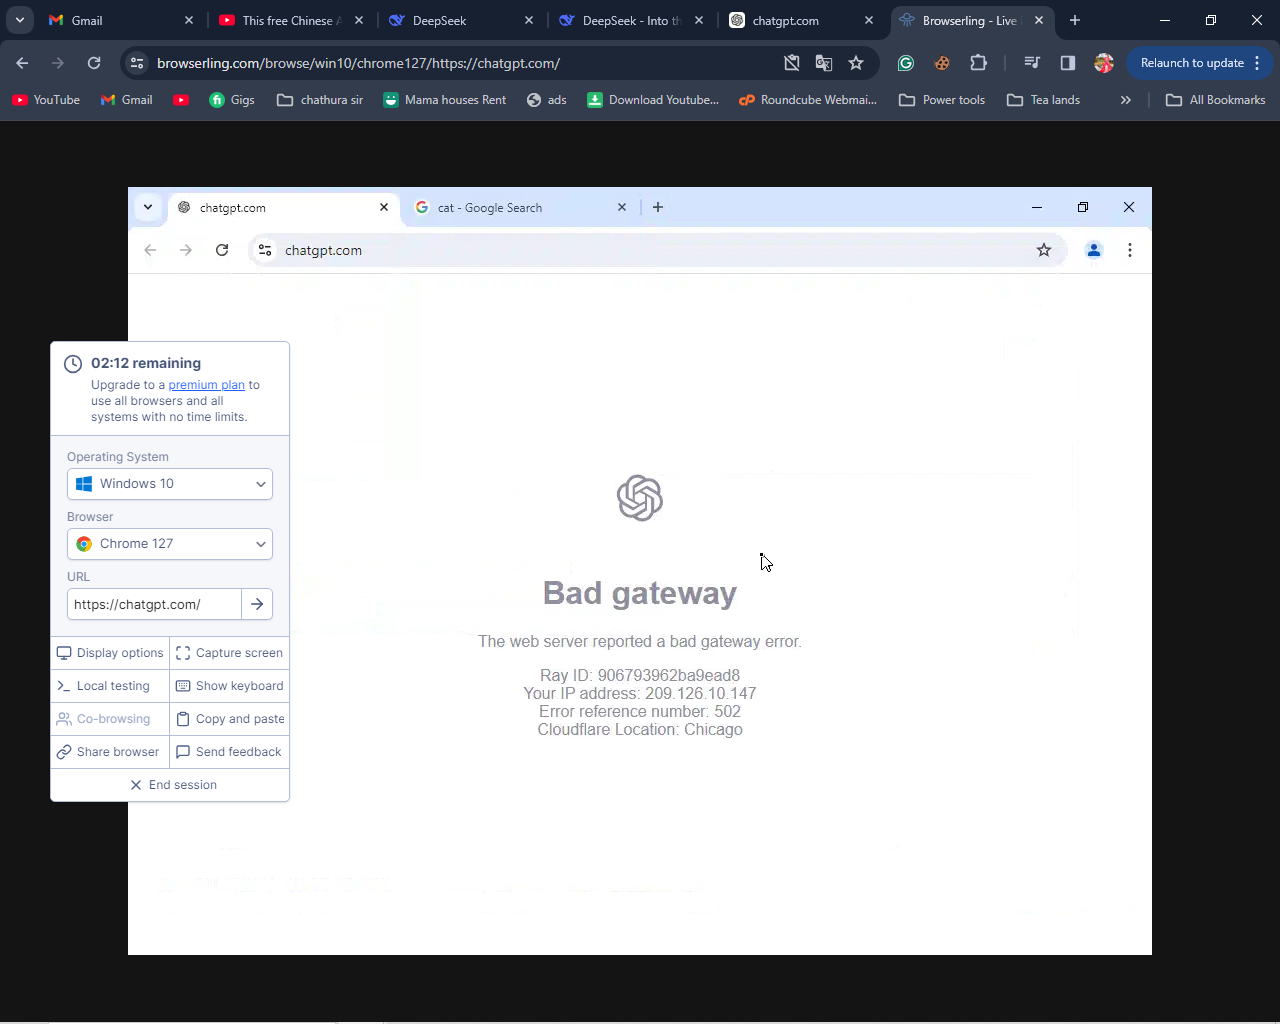Screen dimensions: 1280x1024
Task: Add a new tab in remote browser
Action: [x=658, y=207]
